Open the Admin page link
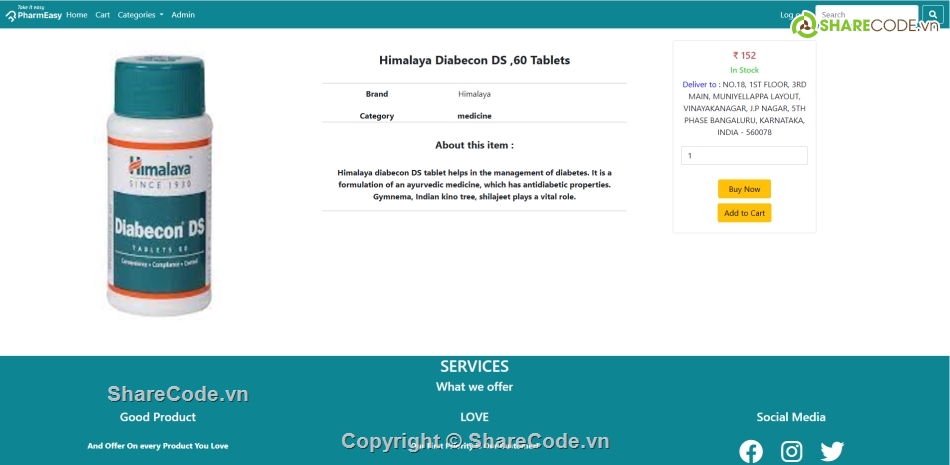This screenshot has height=465, width=950. coord(183,15)
